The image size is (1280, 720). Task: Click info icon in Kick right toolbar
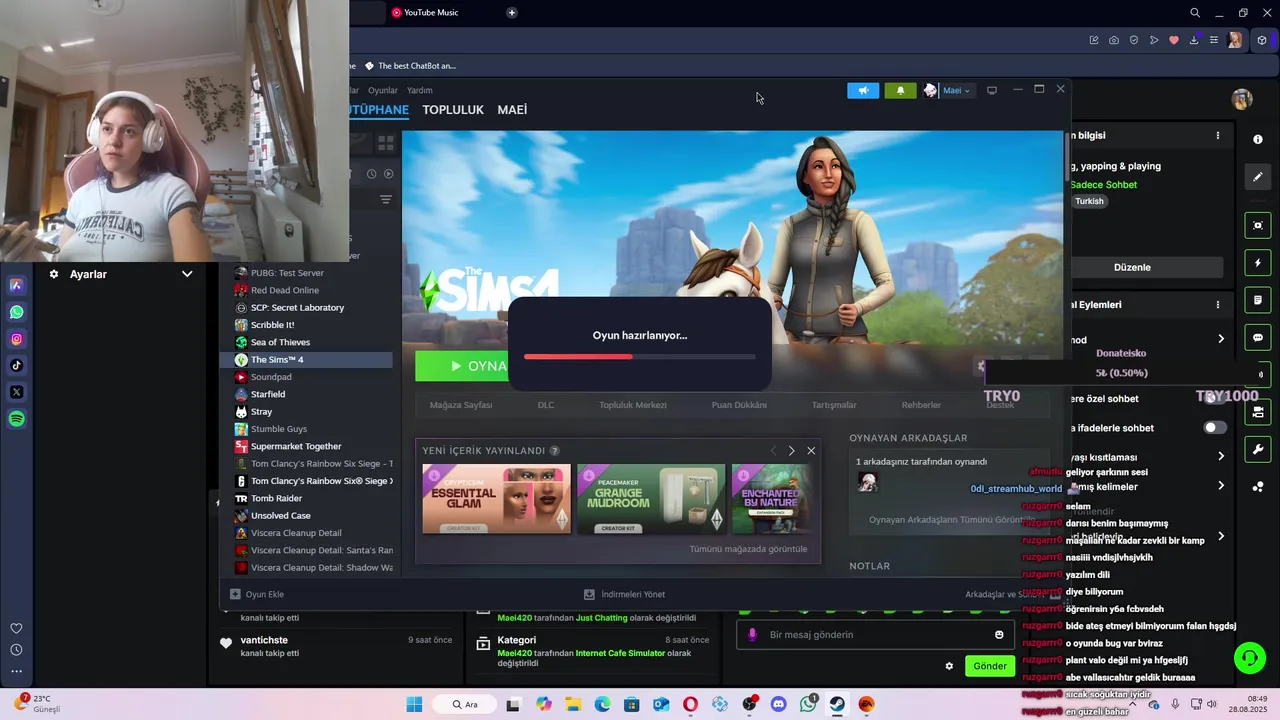[1258, 139]
